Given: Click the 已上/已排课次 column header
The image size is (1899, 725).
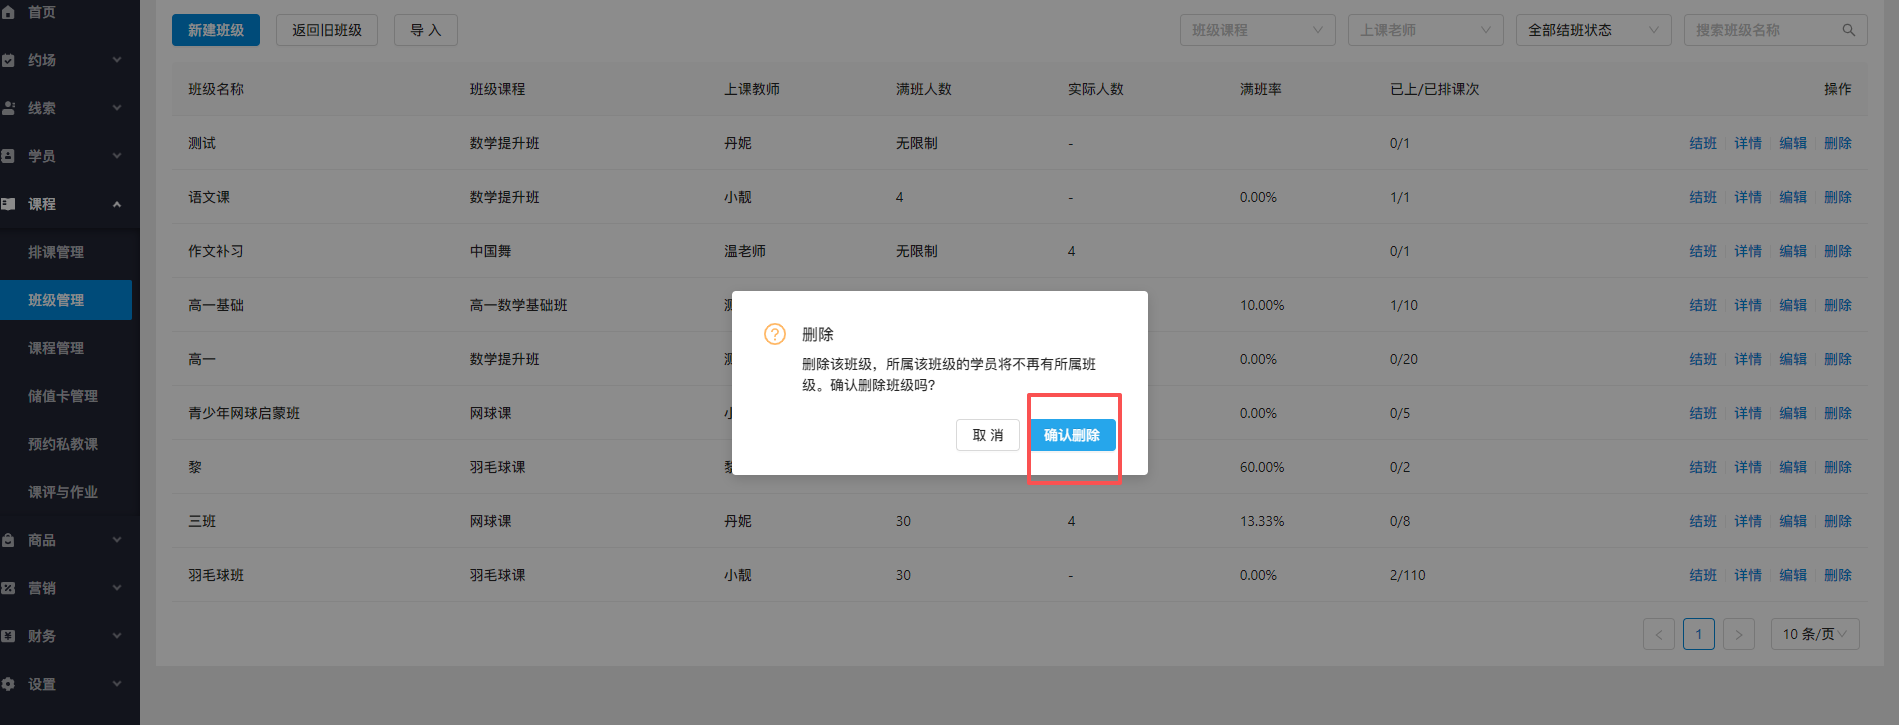Looking at the screenshot, I should click(x=1435, y=89).
